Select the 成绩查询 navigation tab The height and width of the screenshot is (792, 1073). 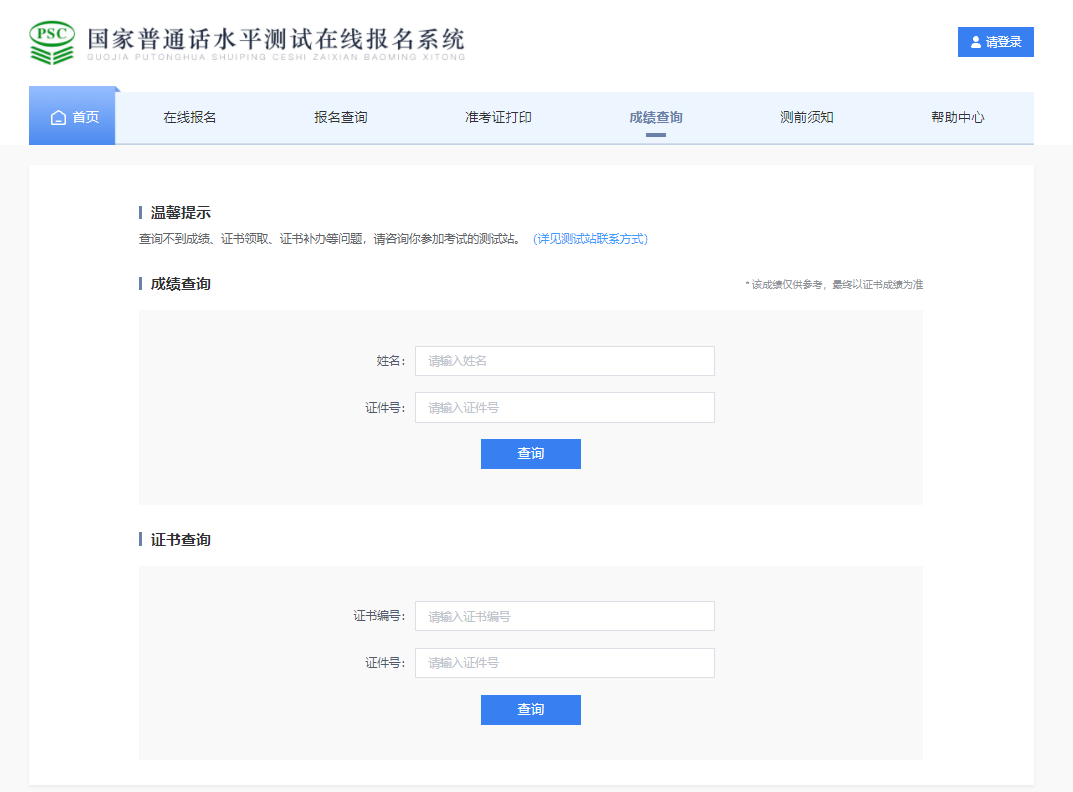coord(656,118)
